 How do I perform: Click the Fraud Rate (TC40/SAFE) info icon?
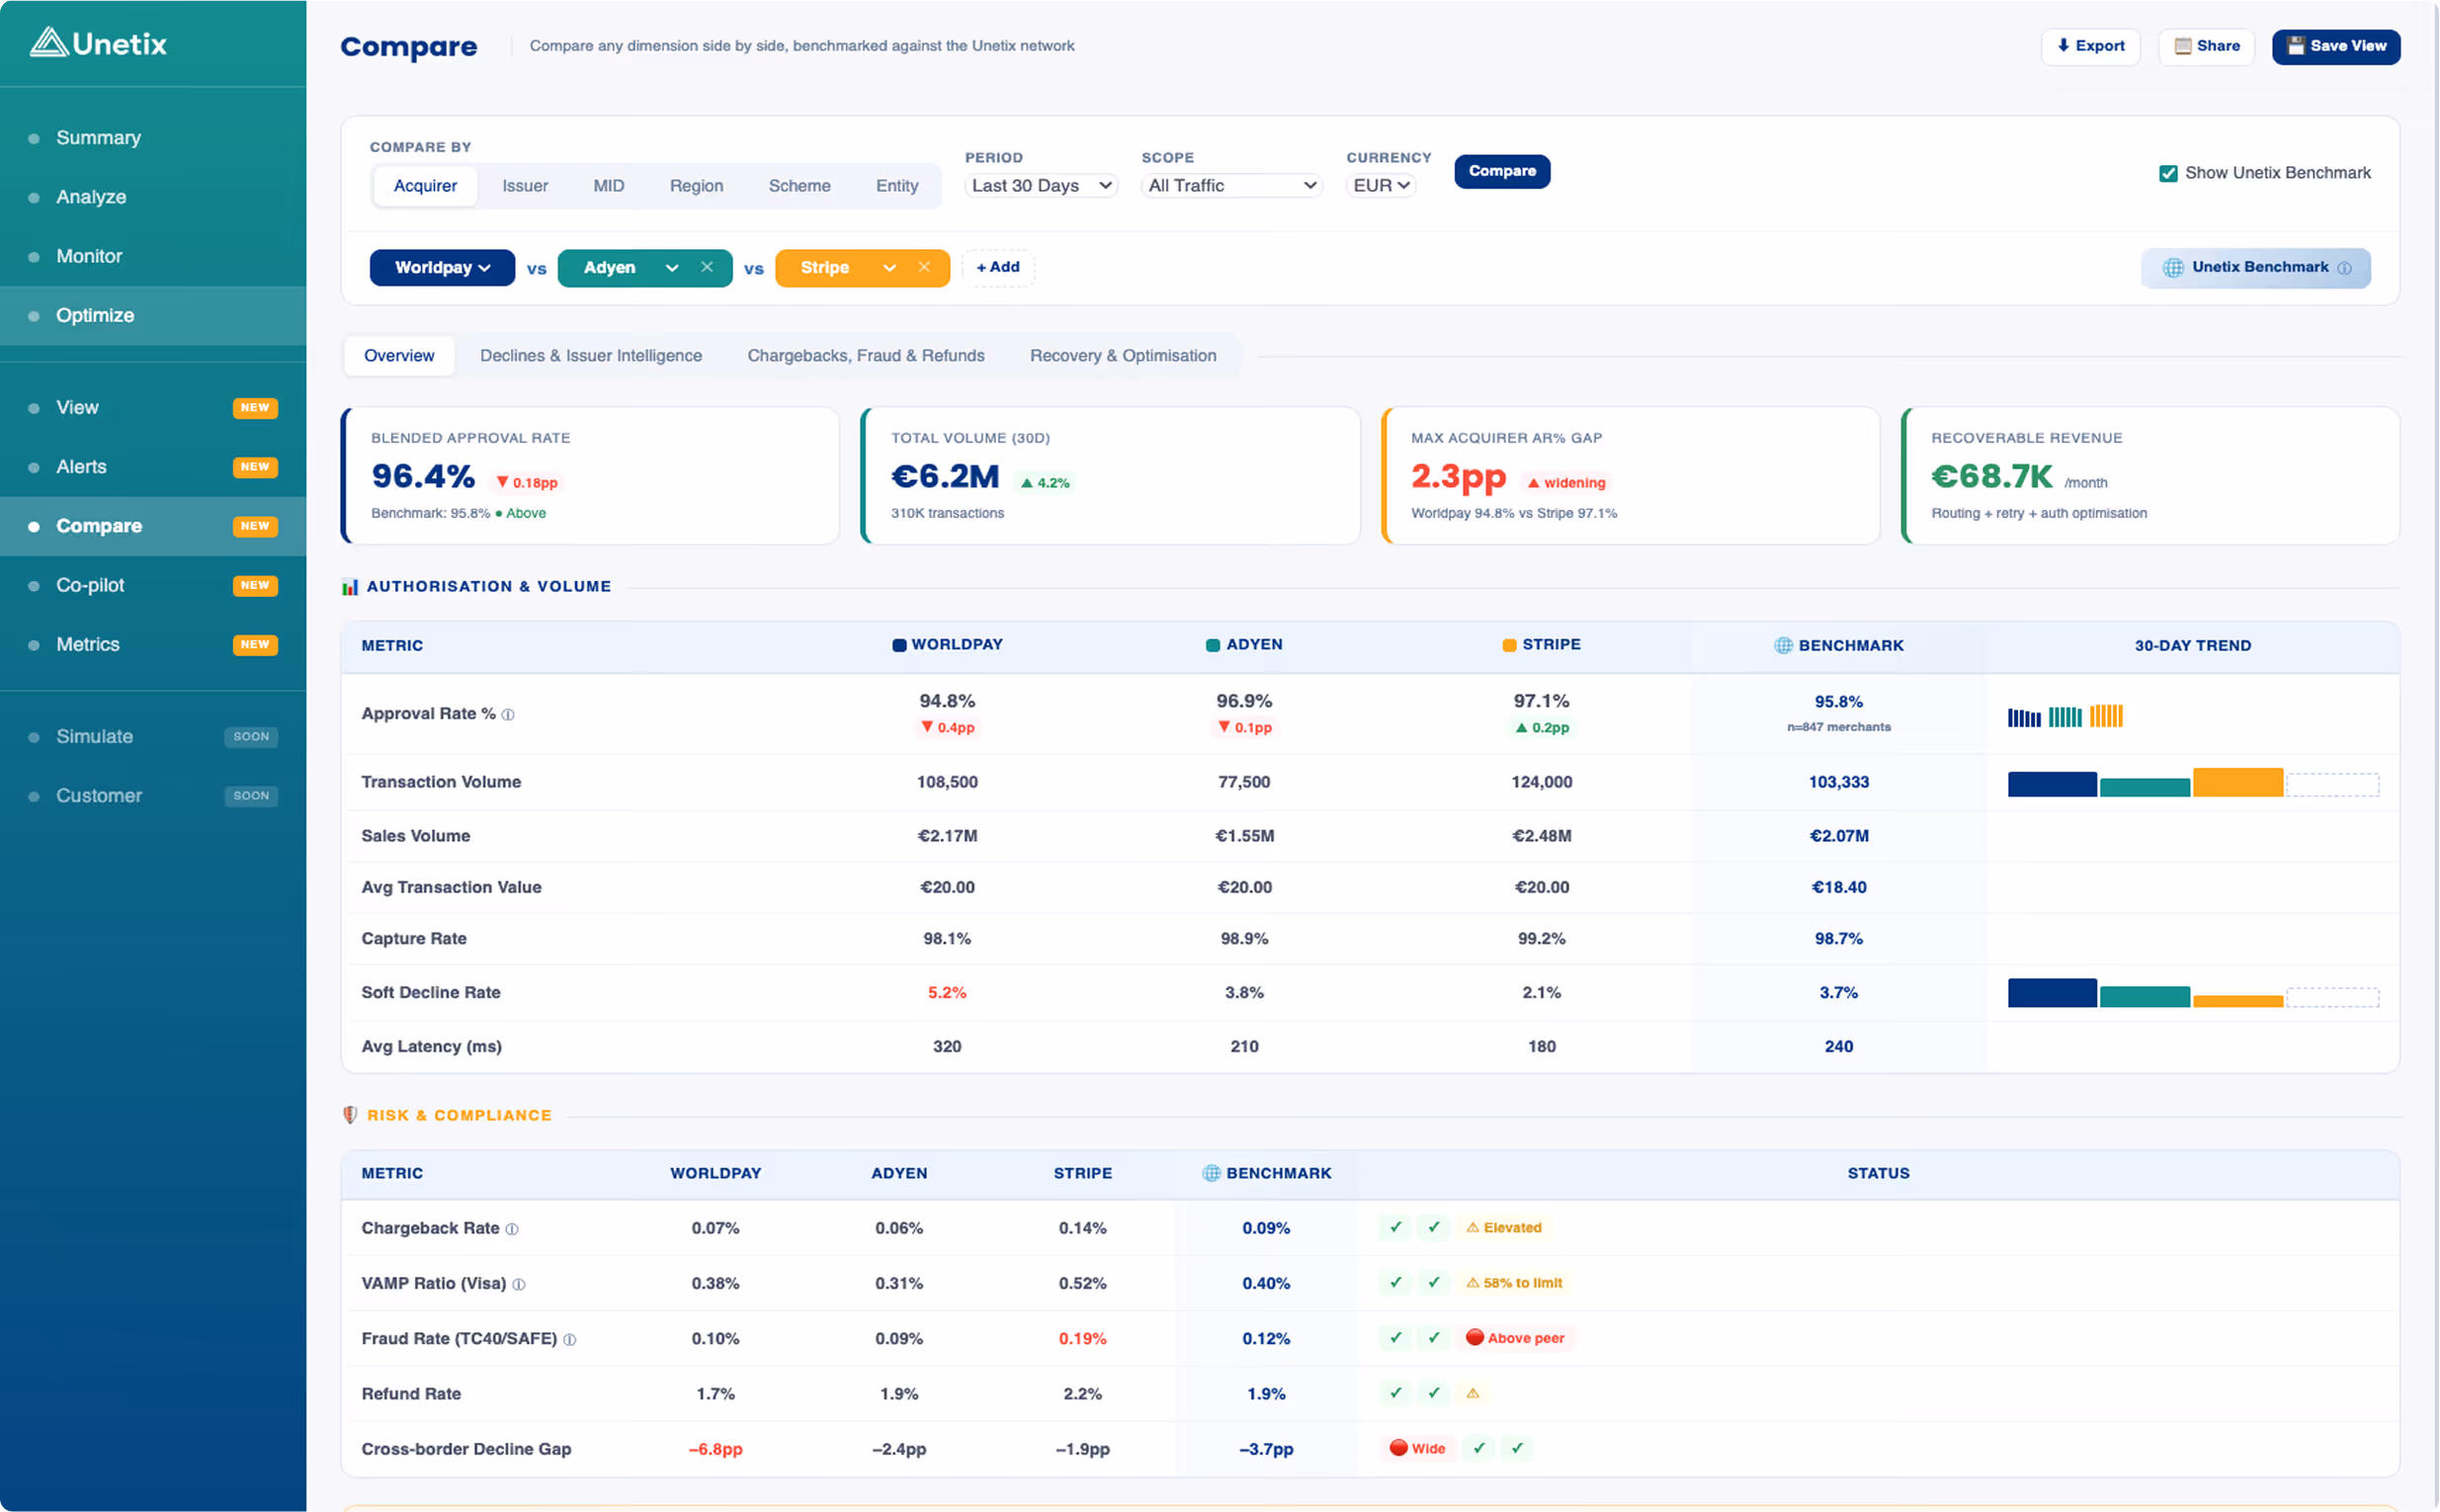point(570,1339)
